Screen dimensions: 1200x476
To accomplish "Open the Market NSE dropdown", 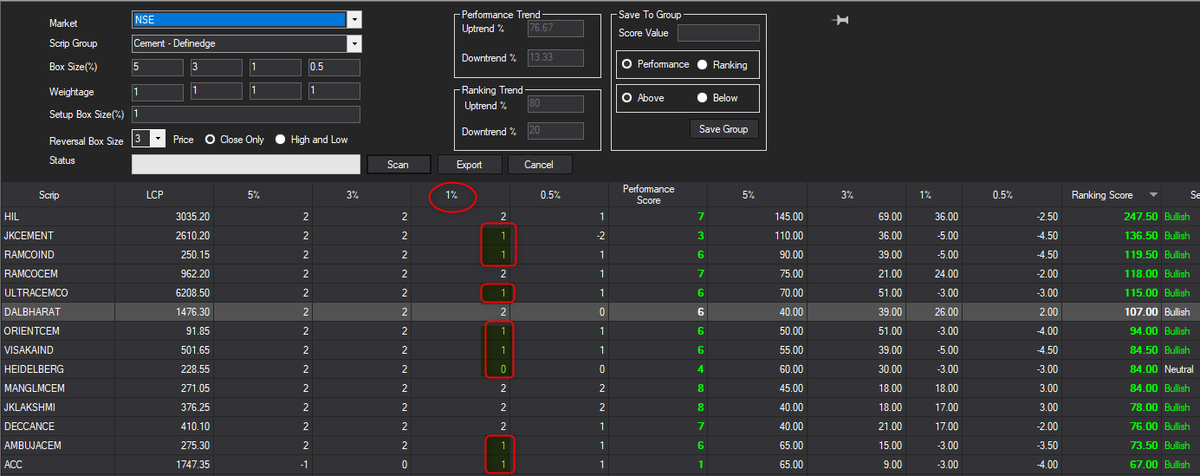I will click(355, 20).
